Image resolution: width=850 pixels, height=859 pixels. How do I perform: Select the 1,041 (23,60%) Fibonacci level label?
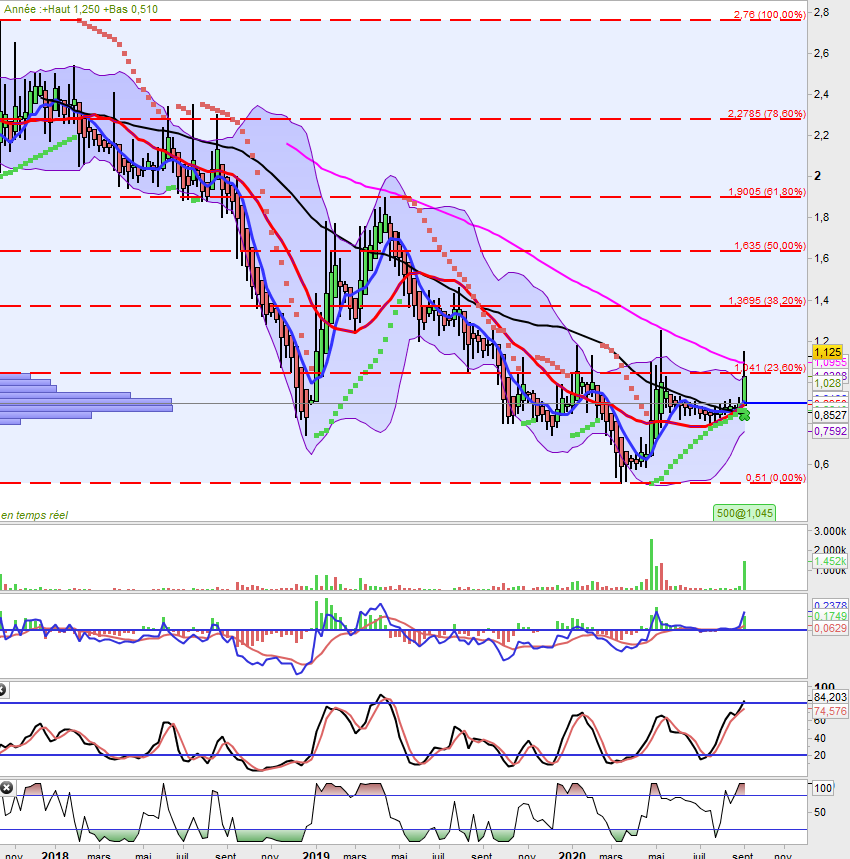click(x=769, y=368)
